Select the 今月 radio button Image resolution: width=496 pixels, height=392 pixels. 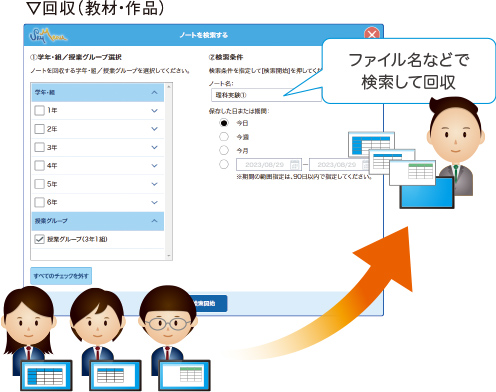click(x=224, y=150)
